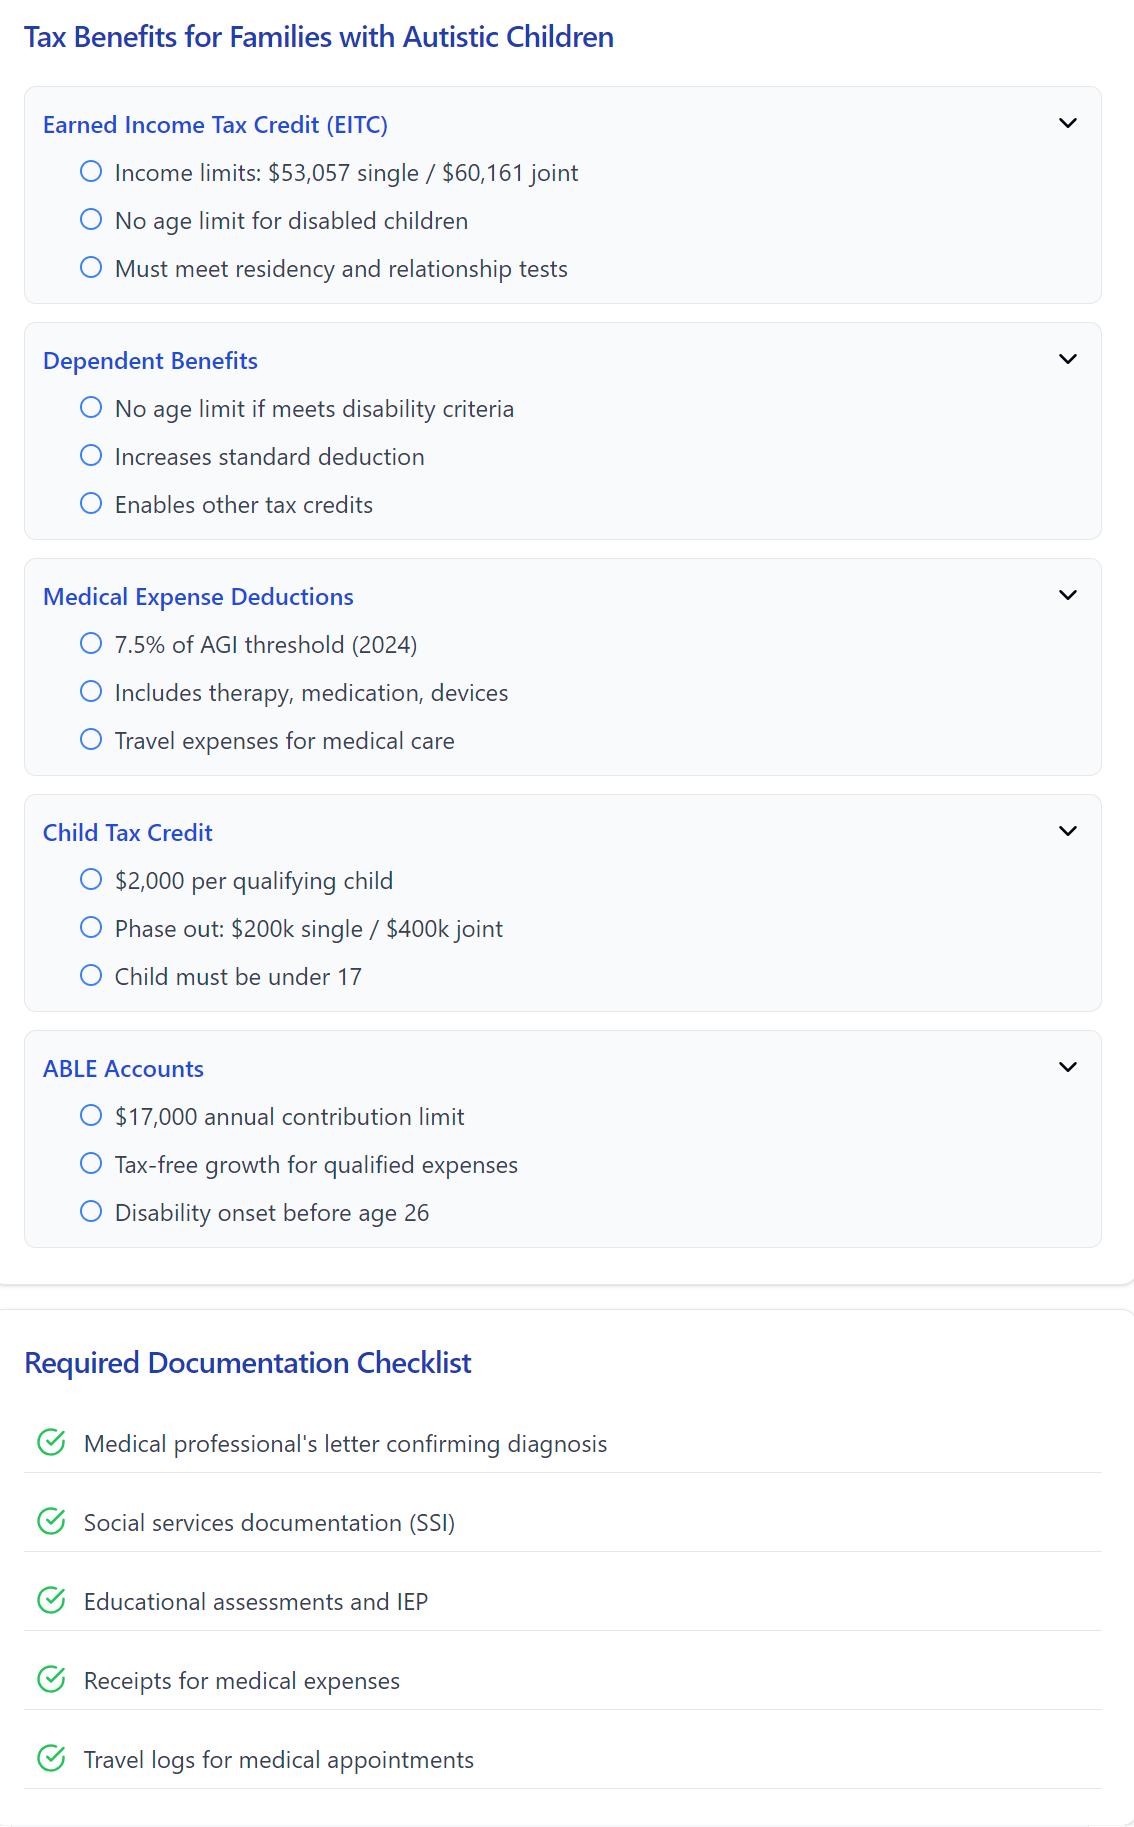Collapse the ABLE Accounts section
The width and height of the screenshot is (1134, 1827).
[x=1067, y=1066]
